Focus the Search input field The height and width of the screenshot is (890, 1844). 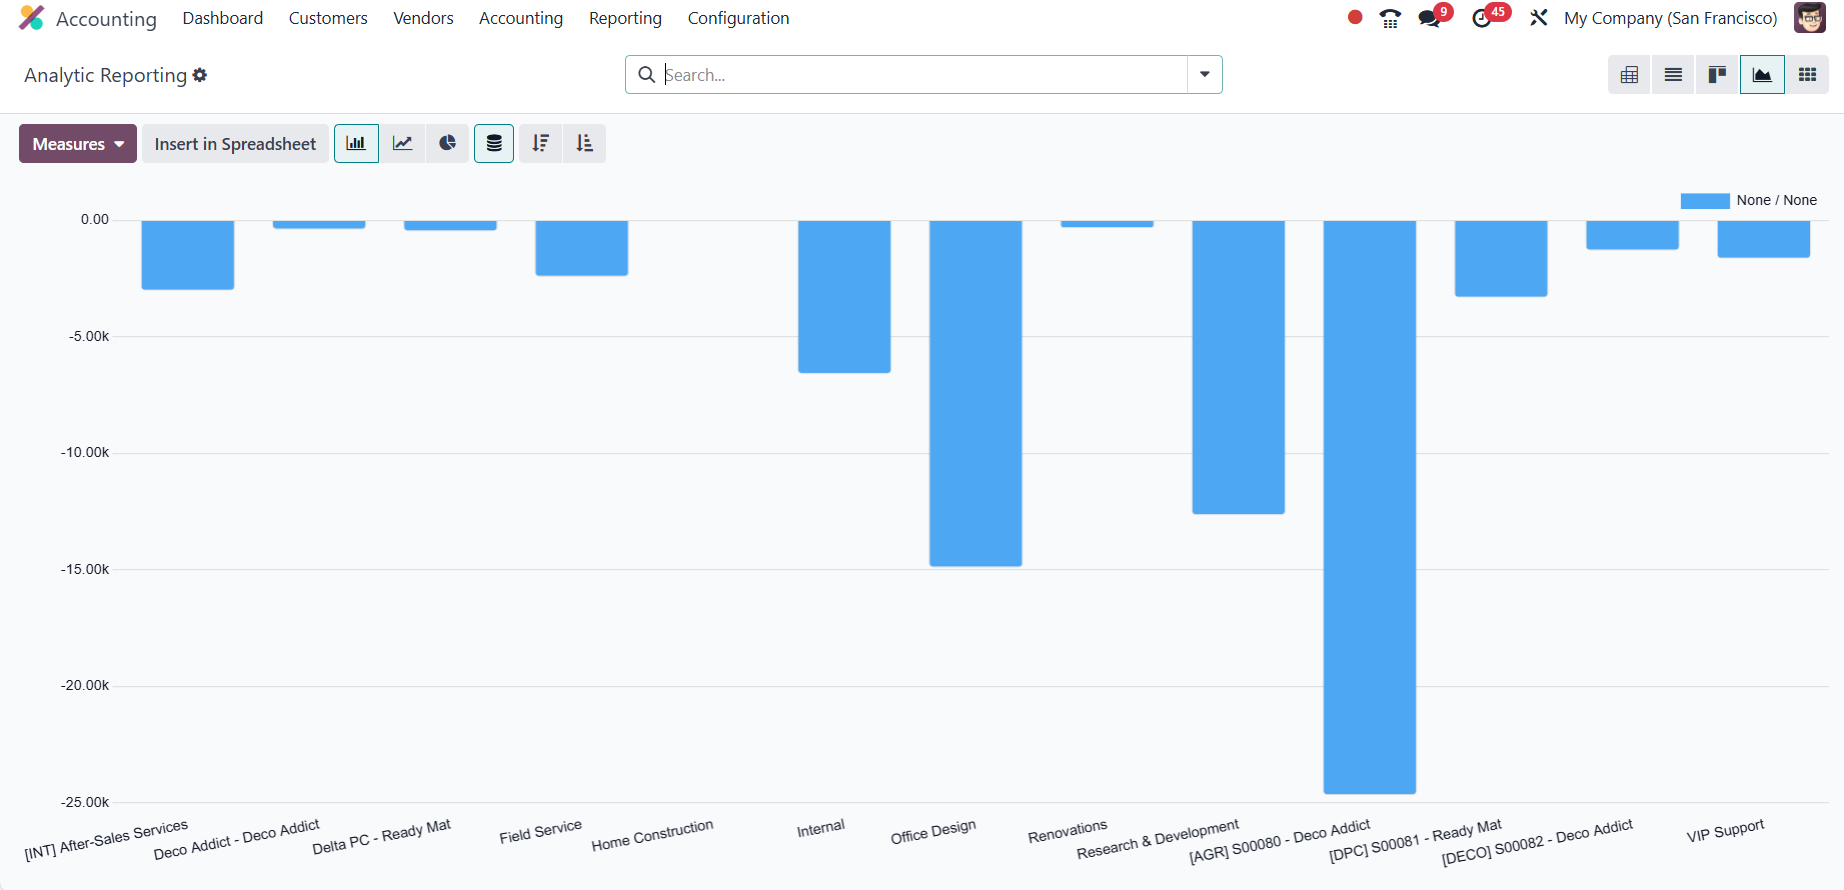point(923,75)
